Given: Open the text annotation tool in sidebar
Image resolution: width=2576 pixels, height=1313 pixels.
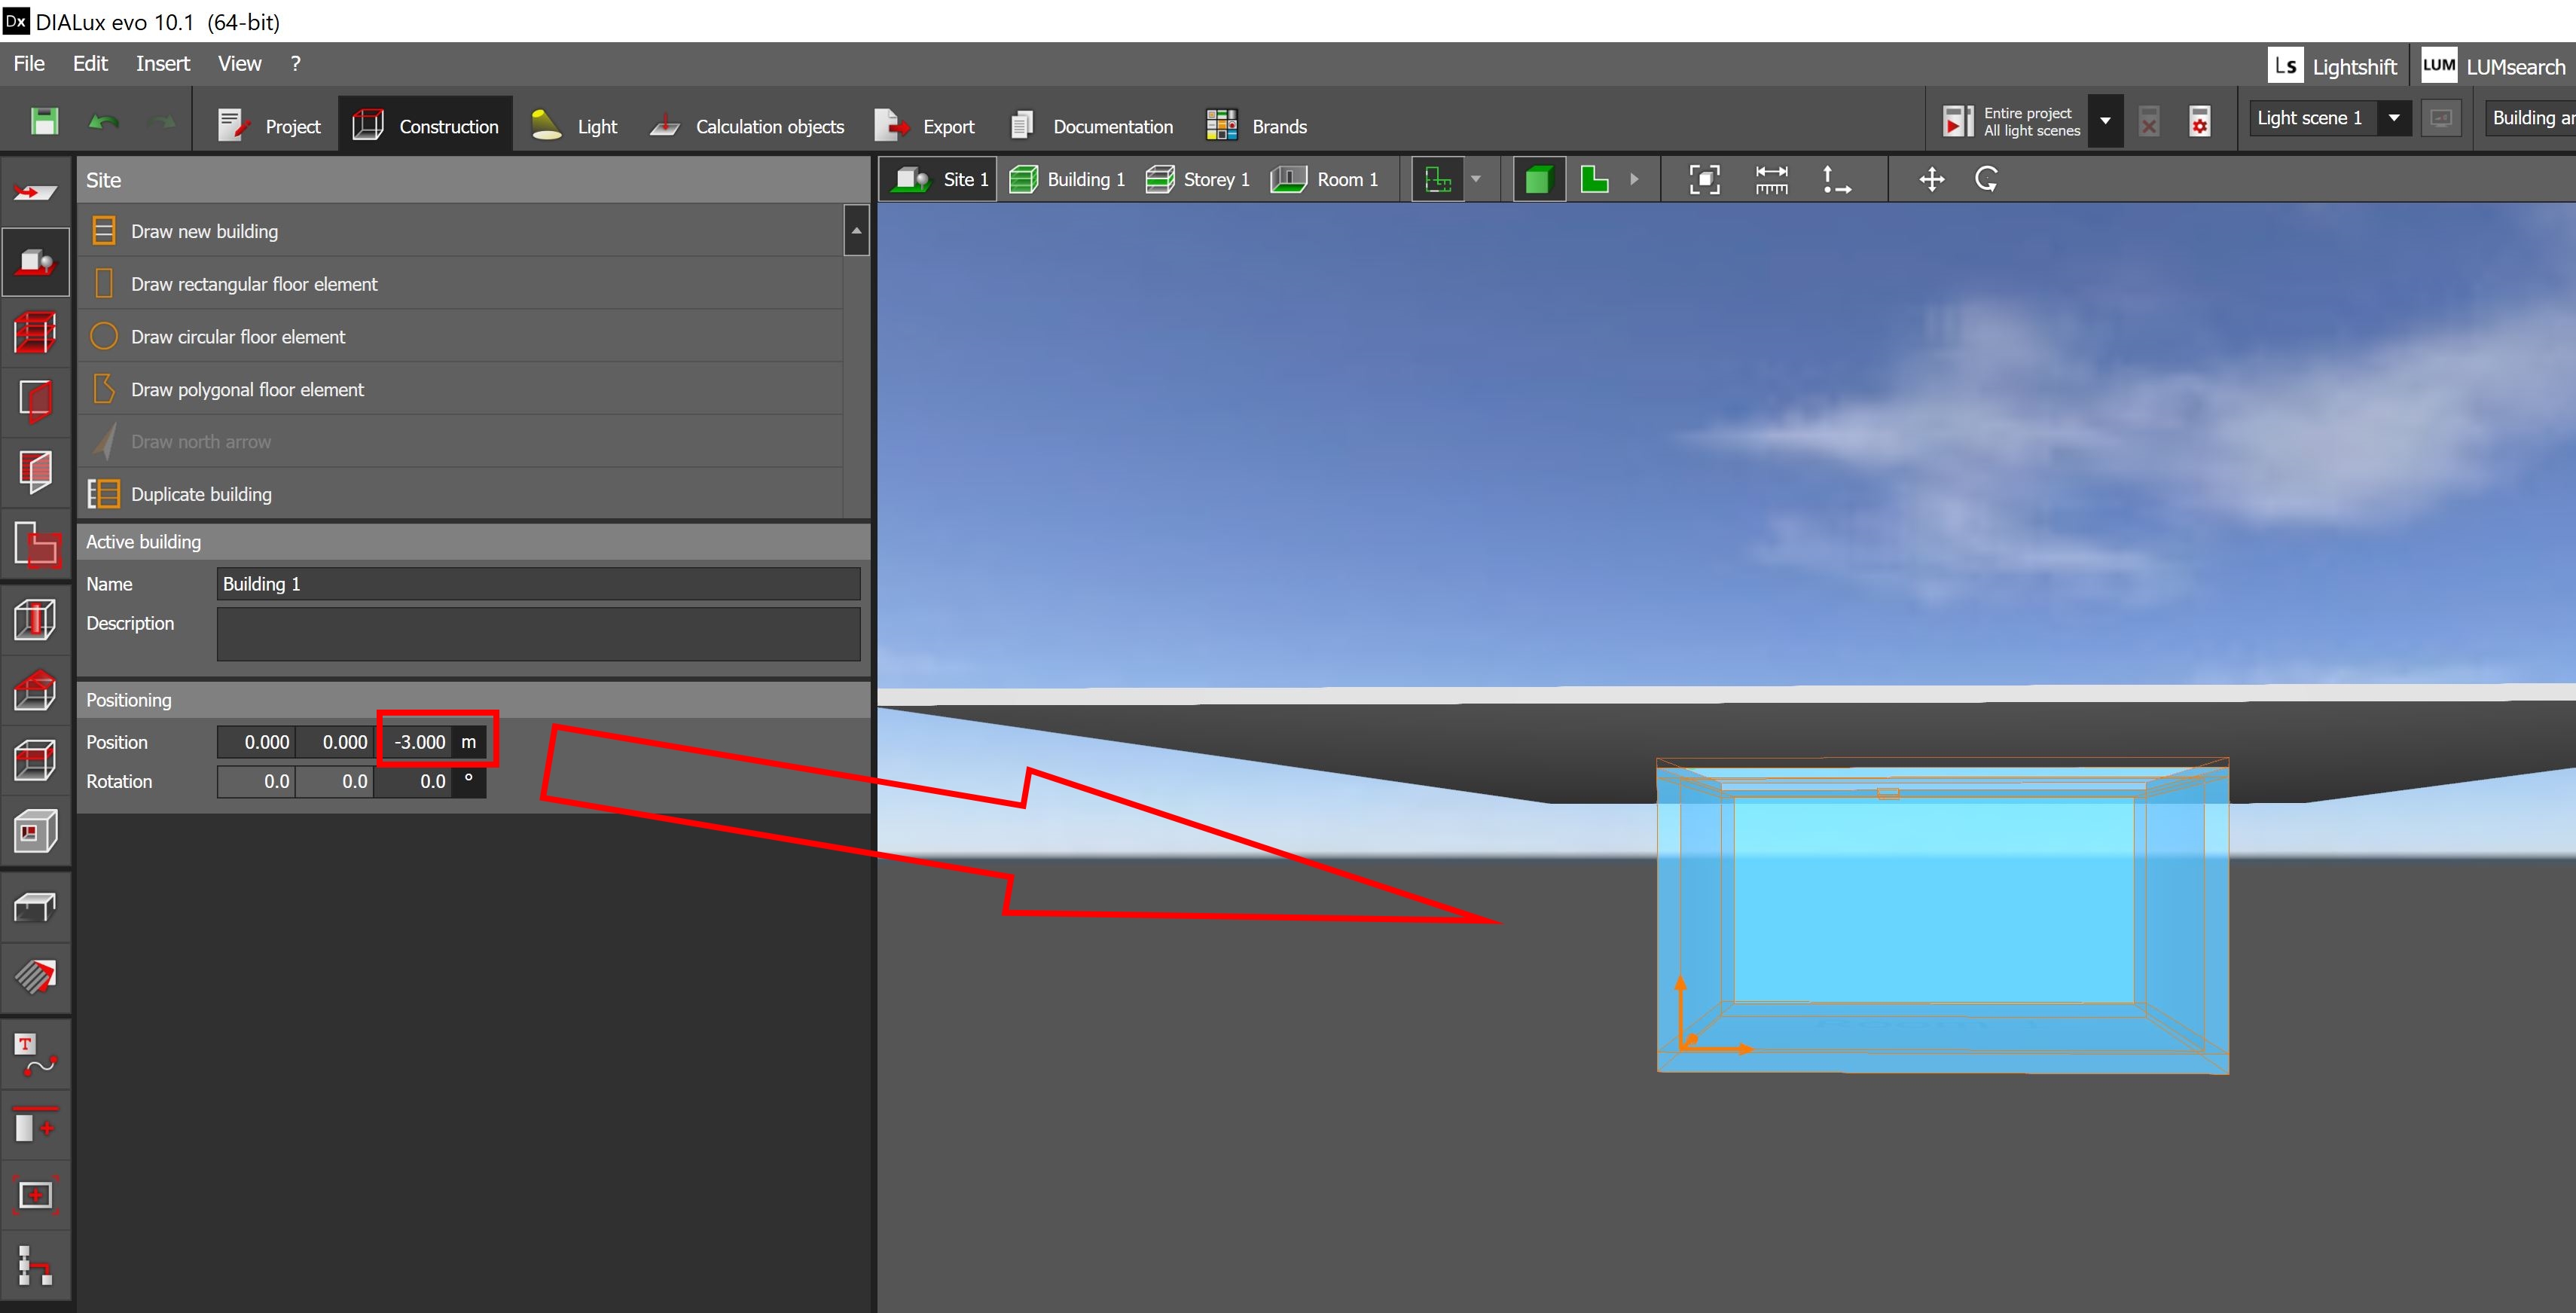Looking at the screenshot, I should coord(35,1055).
